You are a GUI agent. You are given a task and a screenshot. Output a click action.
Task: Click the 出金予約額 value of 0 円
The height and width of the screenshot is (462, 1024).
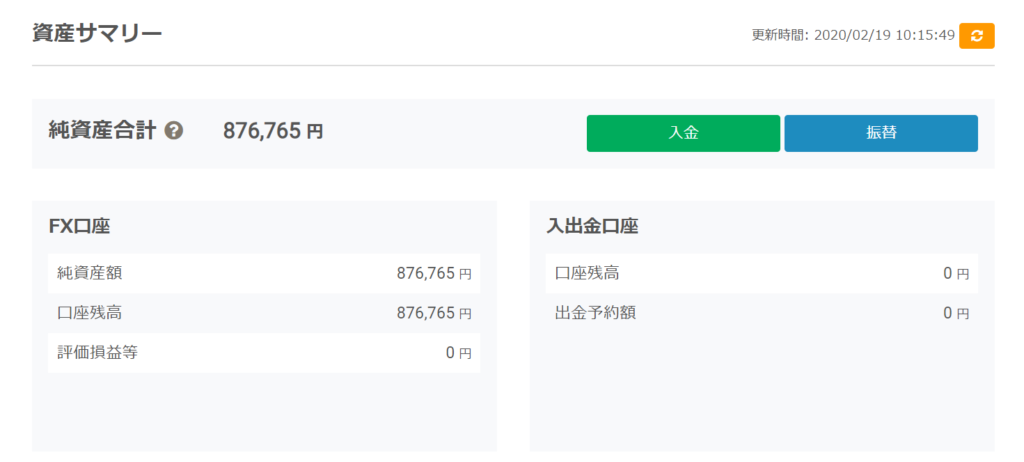(955, 313)
